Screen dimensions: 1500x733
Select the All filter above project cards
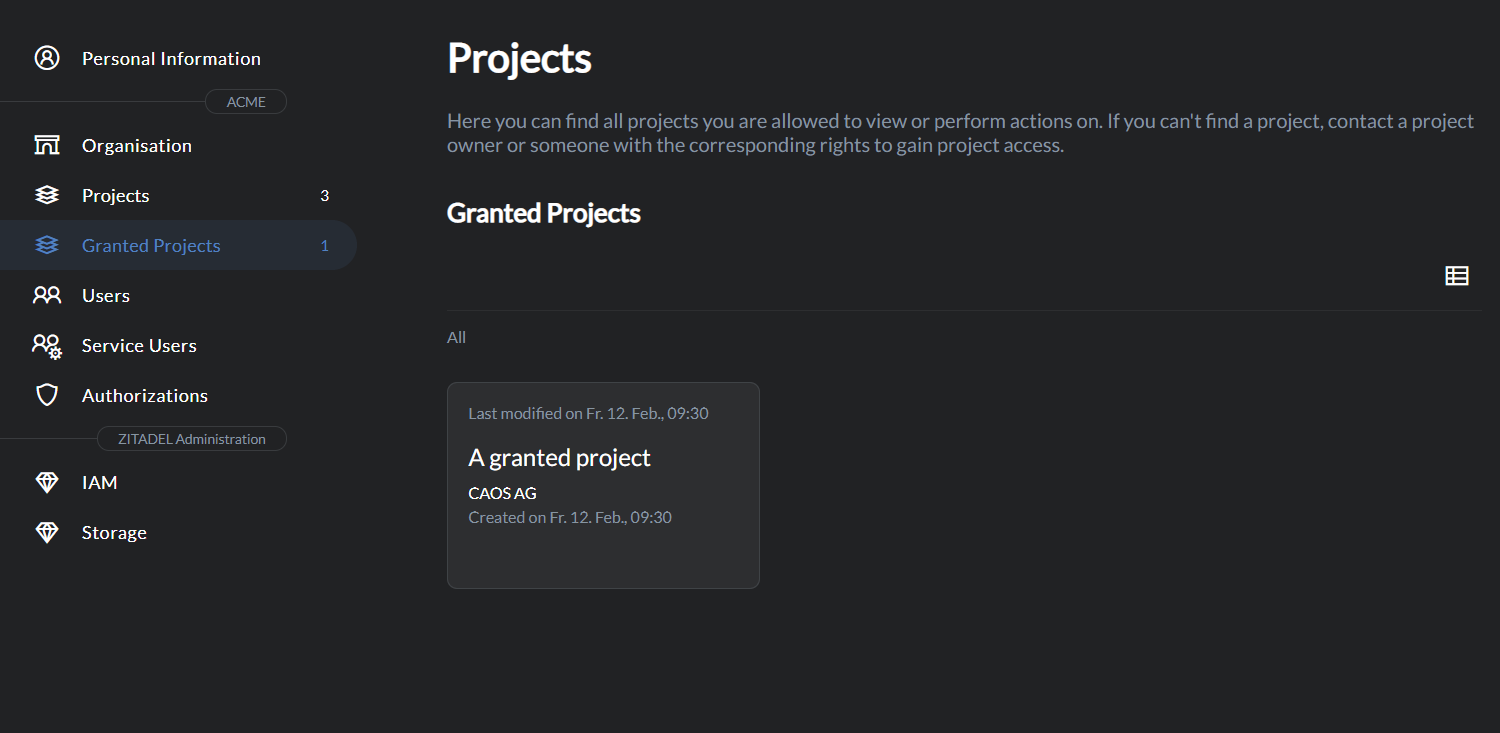tap(456, 337)
